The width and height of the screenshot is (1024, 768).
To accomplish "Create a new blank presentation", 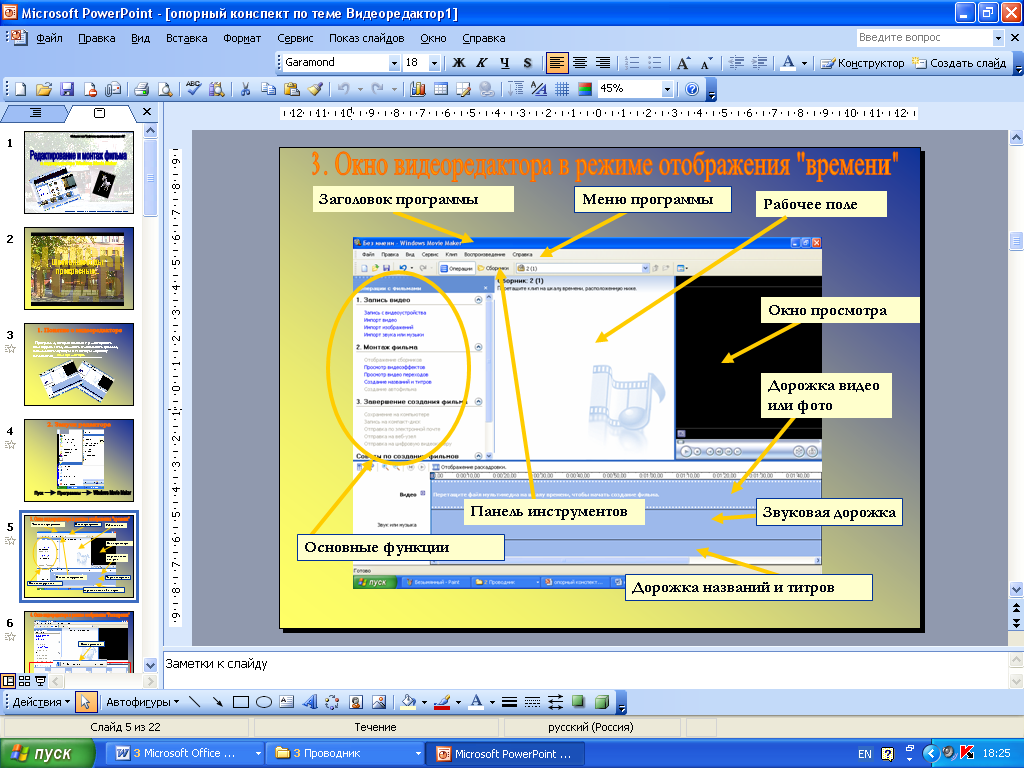I will (x=20, y=89).
